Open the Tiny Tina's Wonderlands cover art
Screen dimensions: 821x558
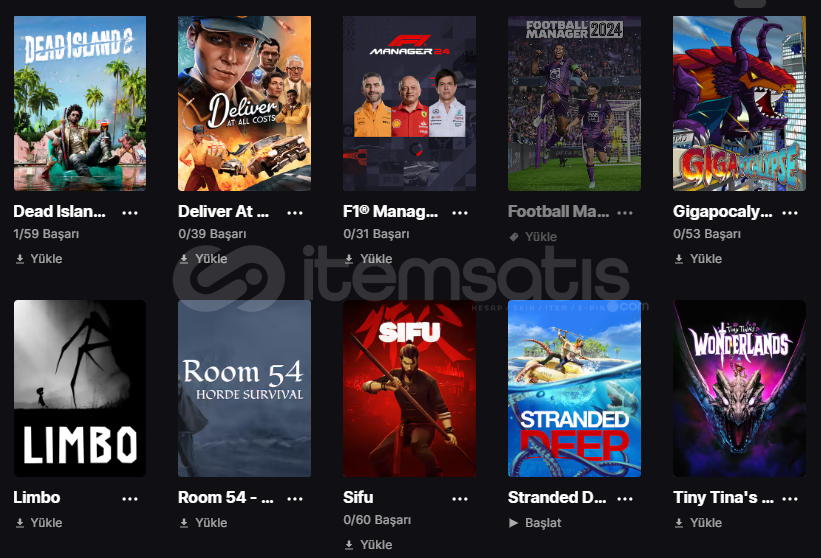pos(739,388)
